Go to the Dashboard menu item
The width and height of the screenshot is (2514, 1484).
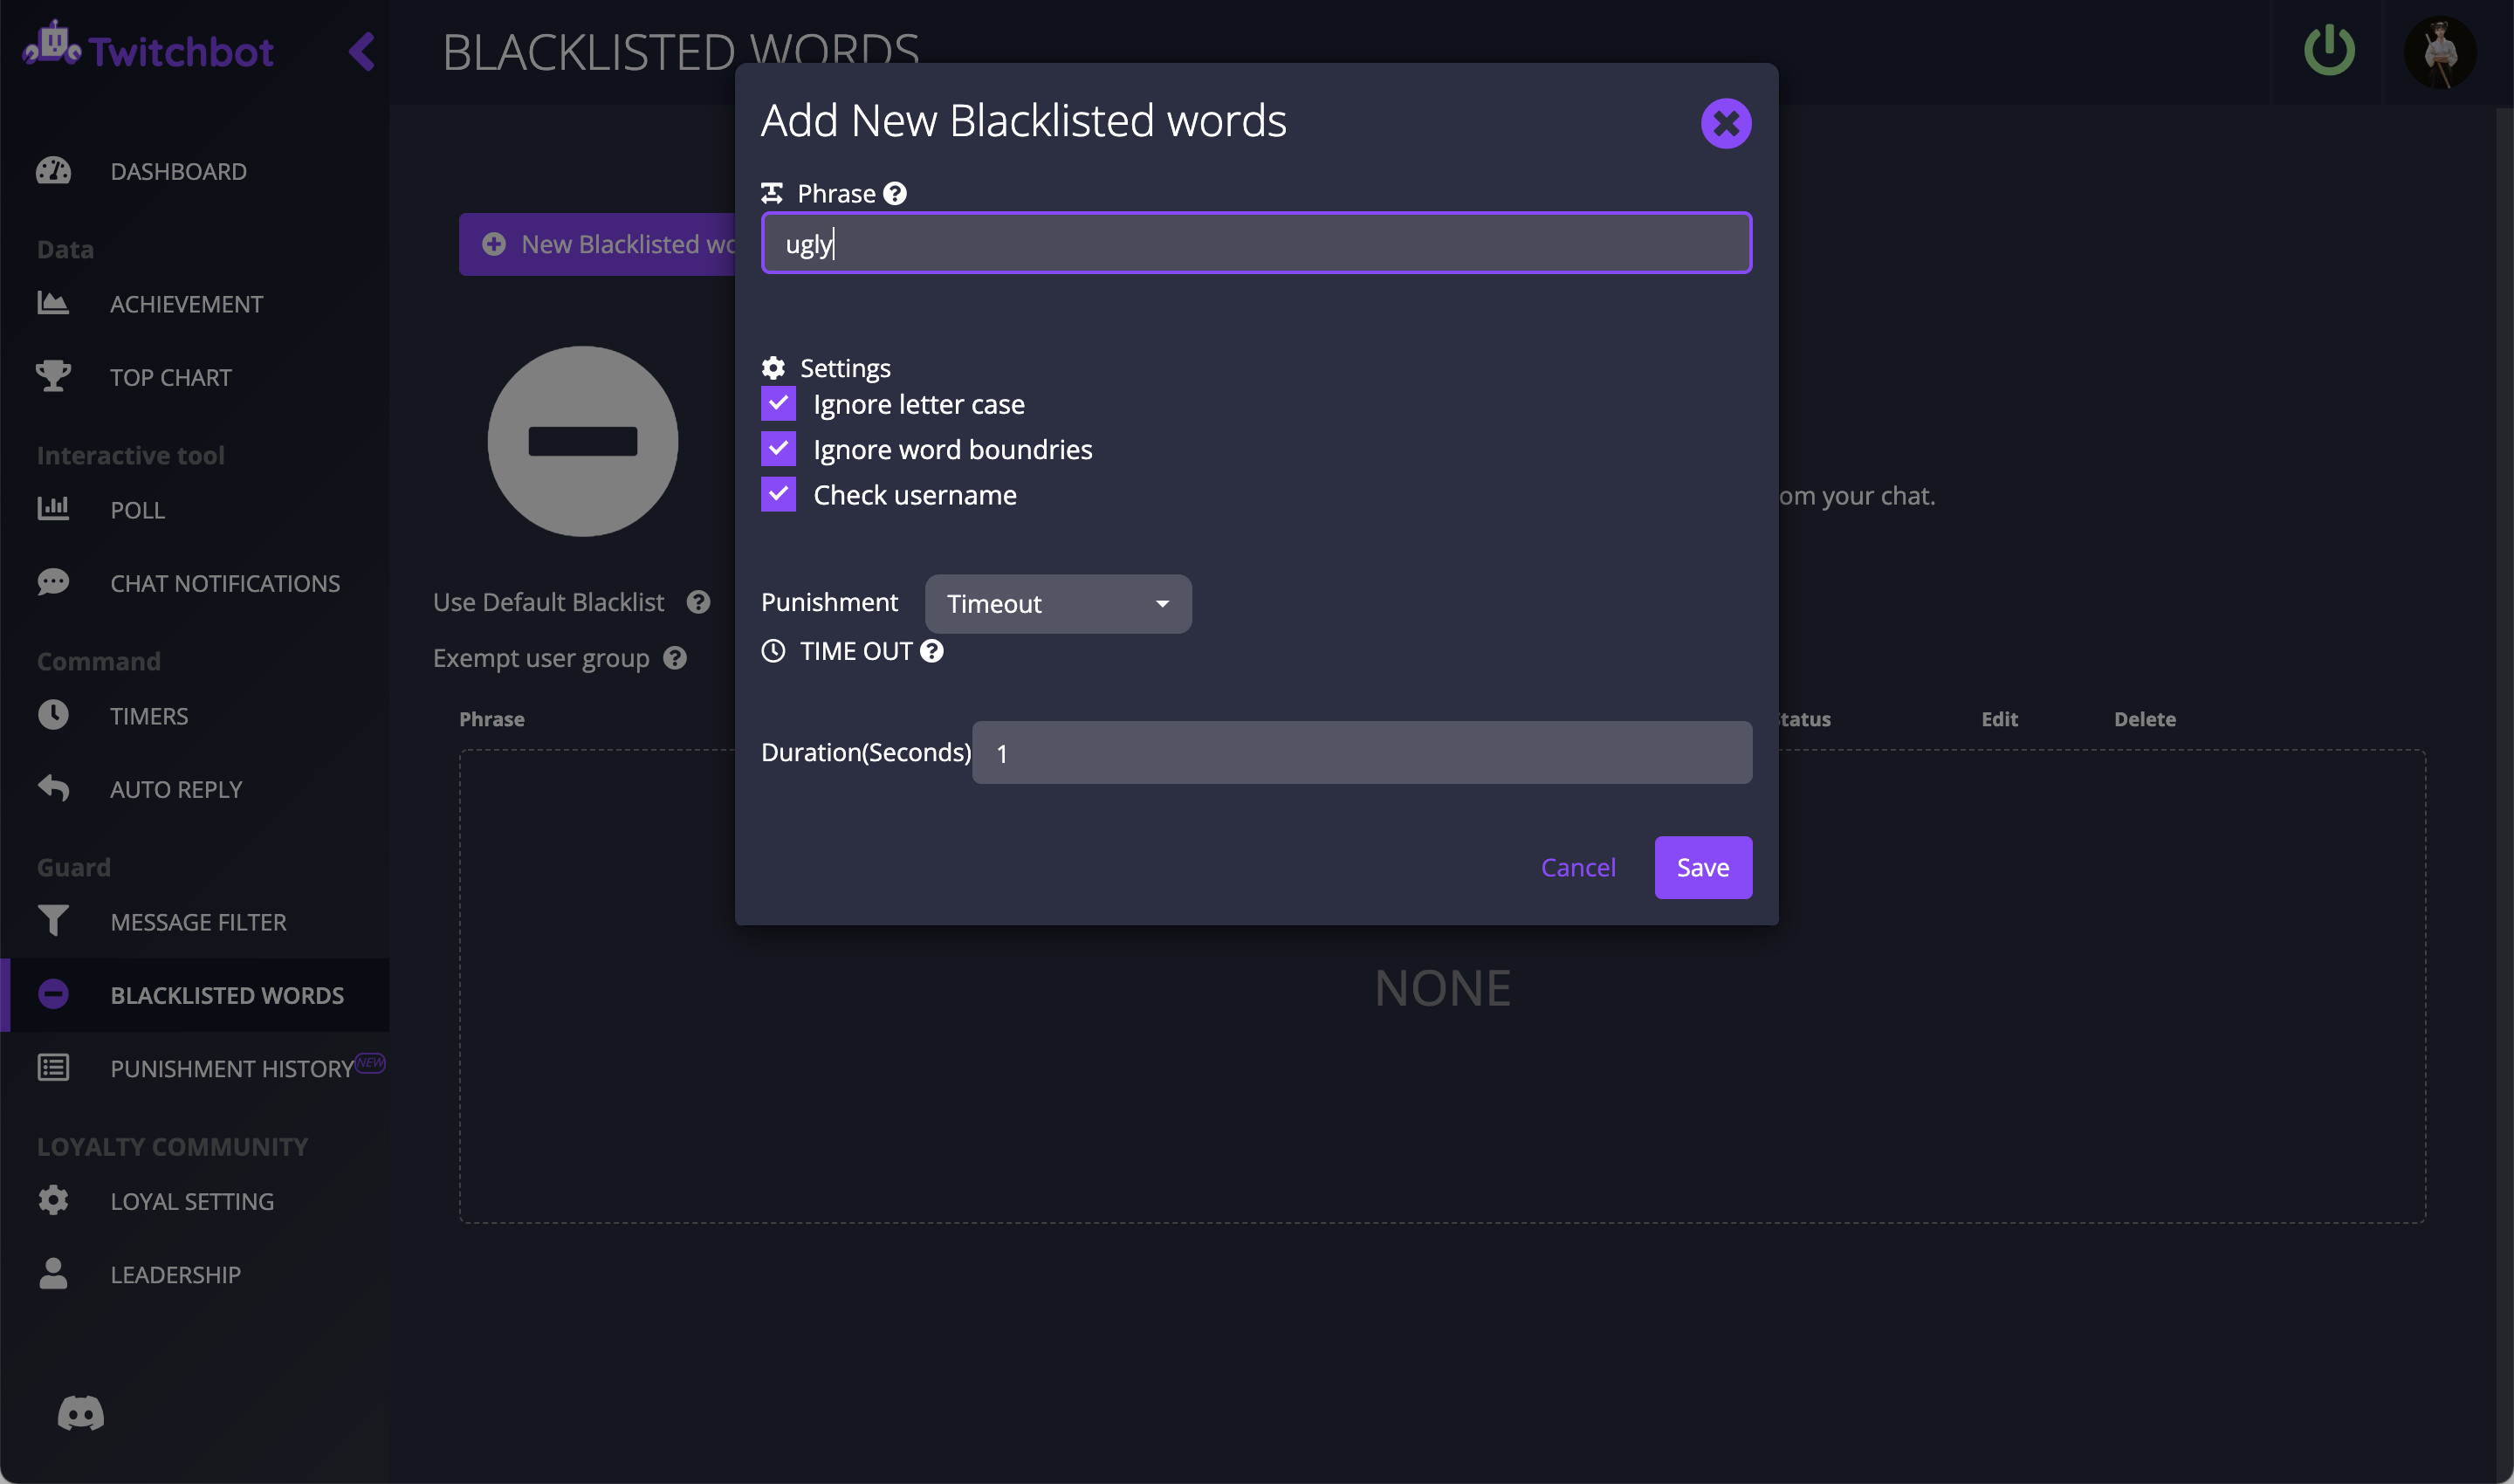pyautogui.click(x=178, y=171)
